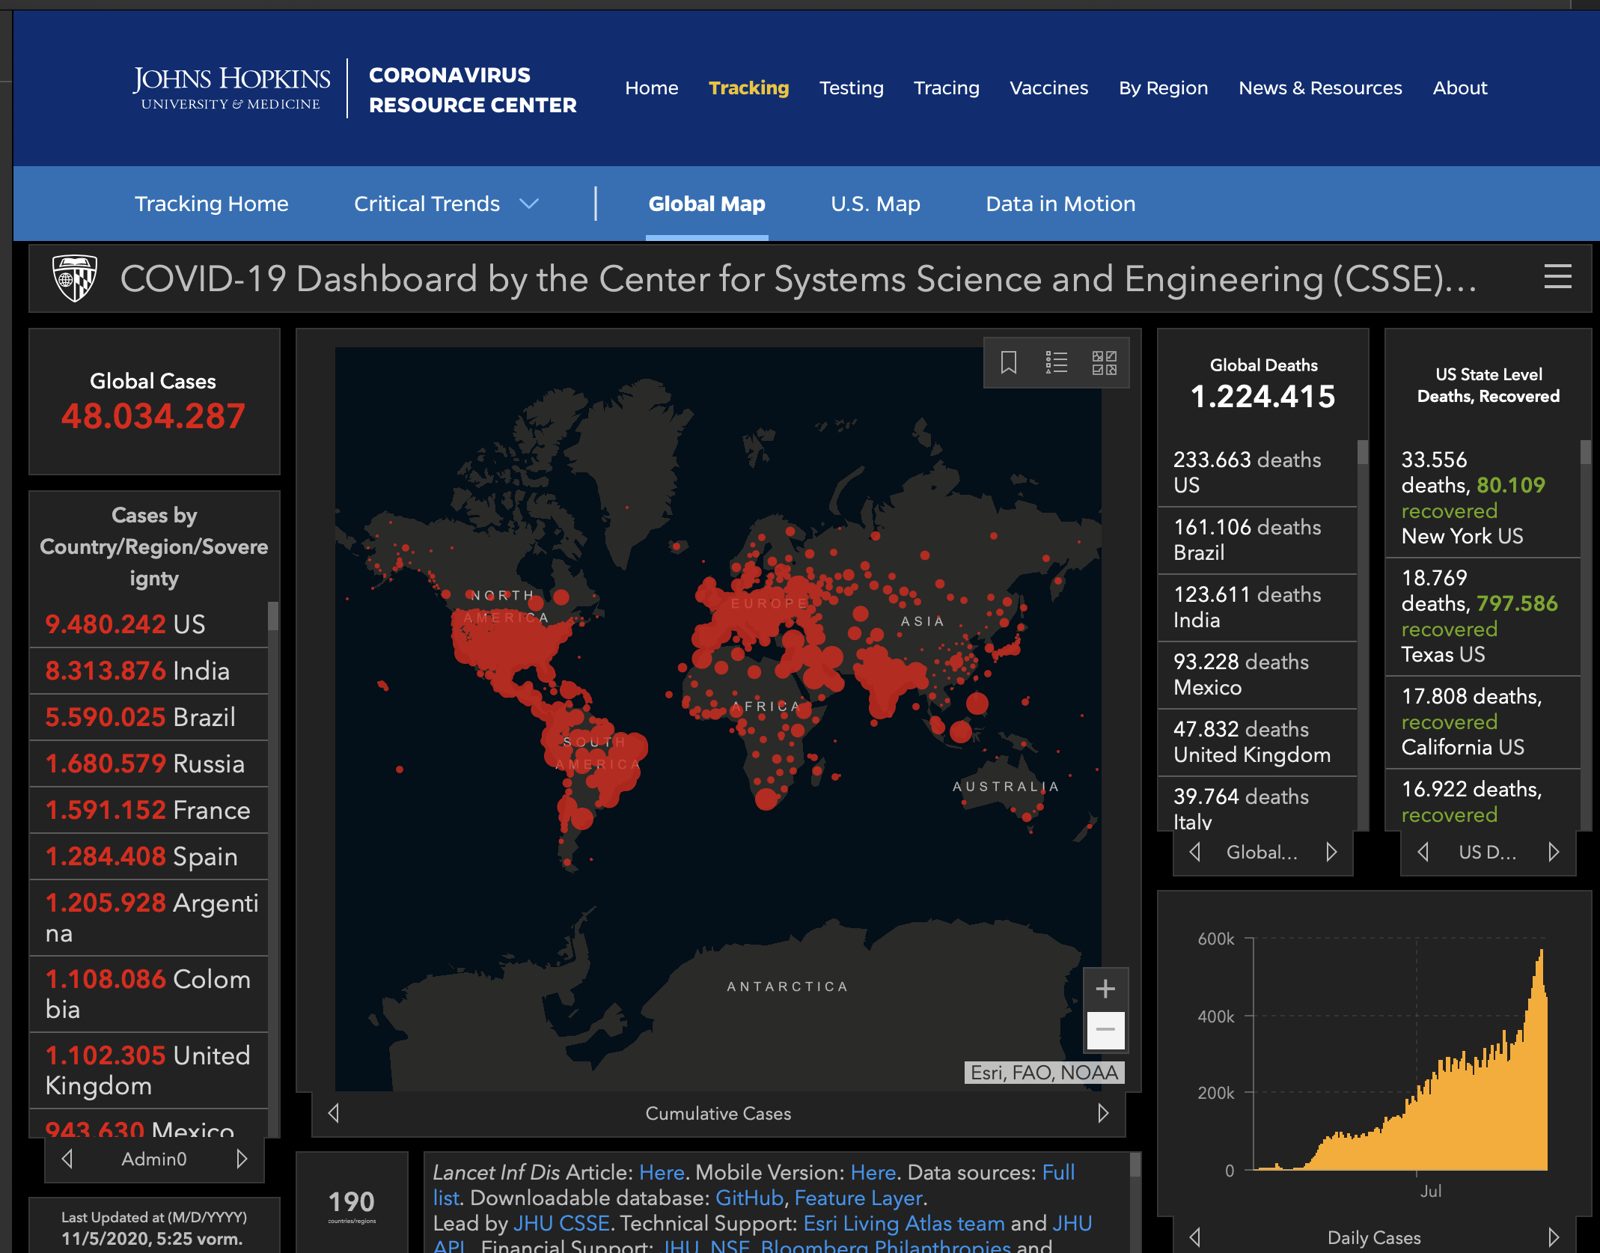
Task: Select 8.313.876 India in cases list
Action: point(149,671)
